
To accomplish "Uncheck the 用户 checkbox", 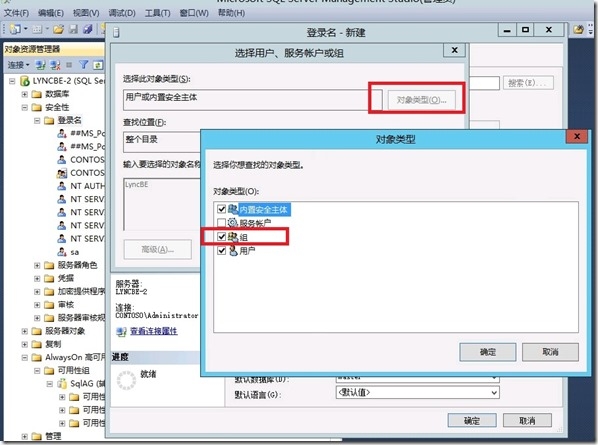I will click(x=221, y=251).
